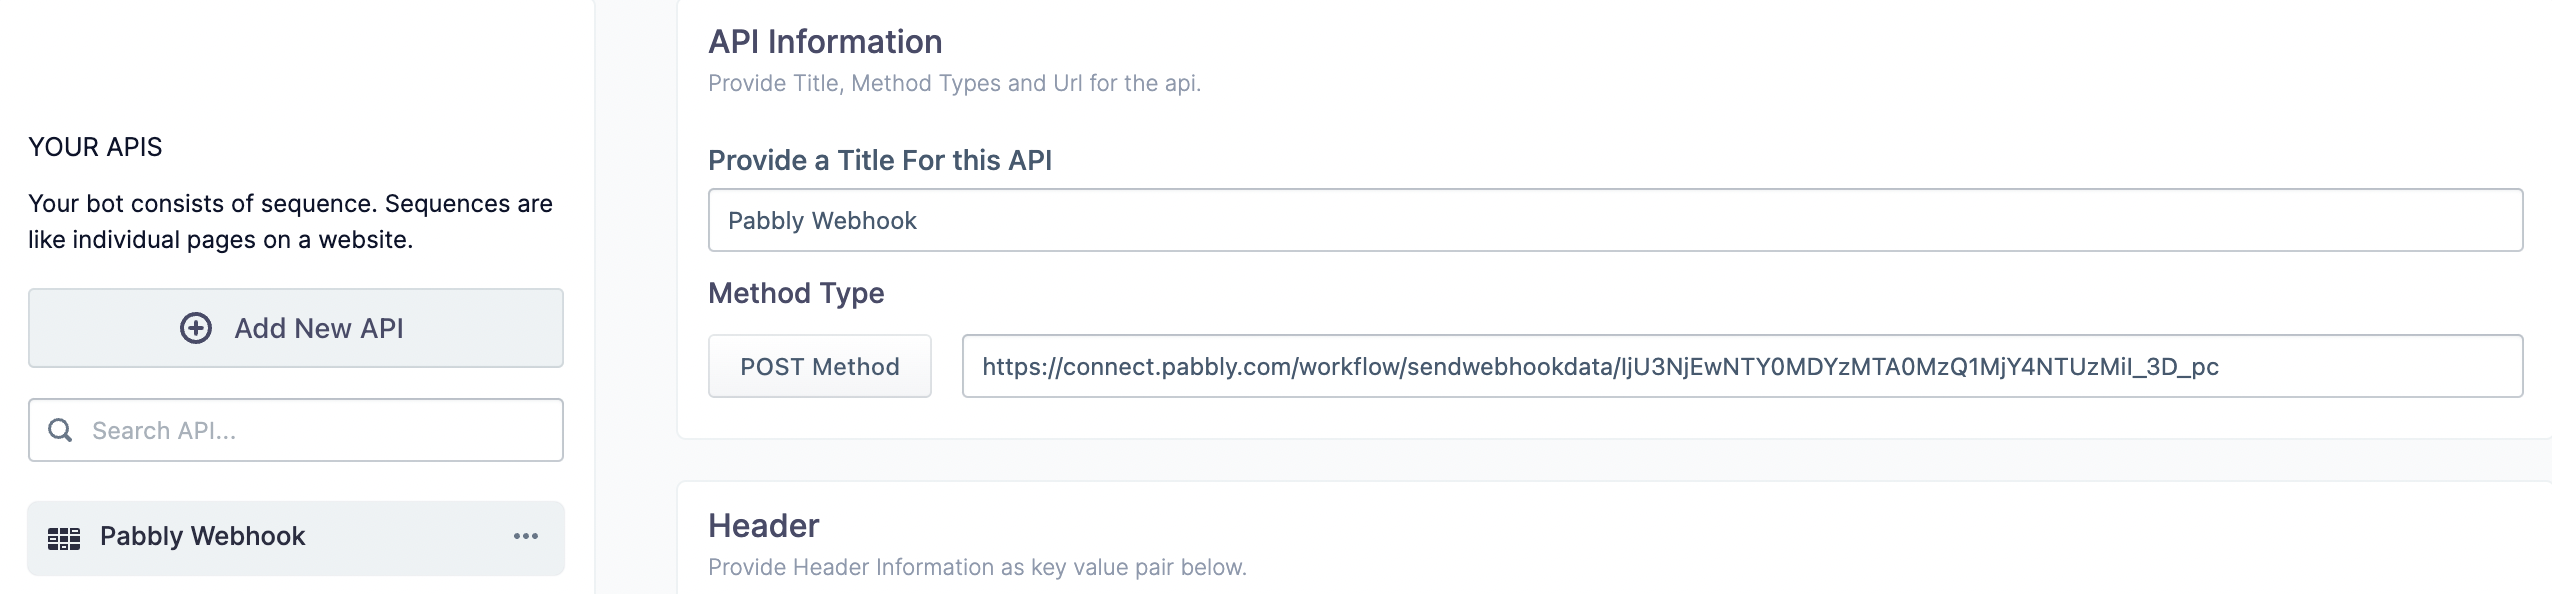Click the Add New API label text

318,328
